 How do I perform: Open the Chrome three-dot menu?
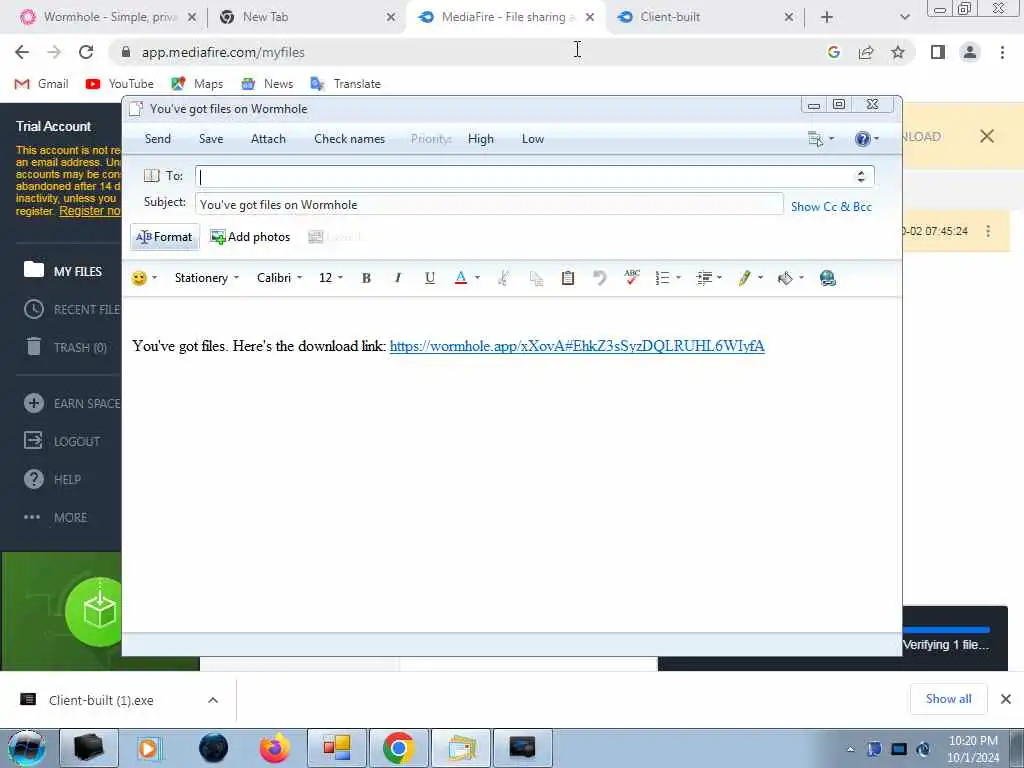click(x=1002, y=52)
